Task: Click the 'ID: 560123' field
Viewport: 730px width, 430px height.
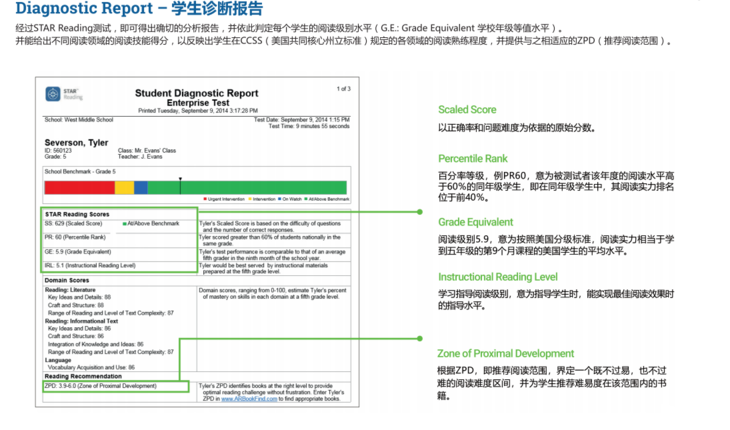Action: pyautogui.click(x=58, y=151)
